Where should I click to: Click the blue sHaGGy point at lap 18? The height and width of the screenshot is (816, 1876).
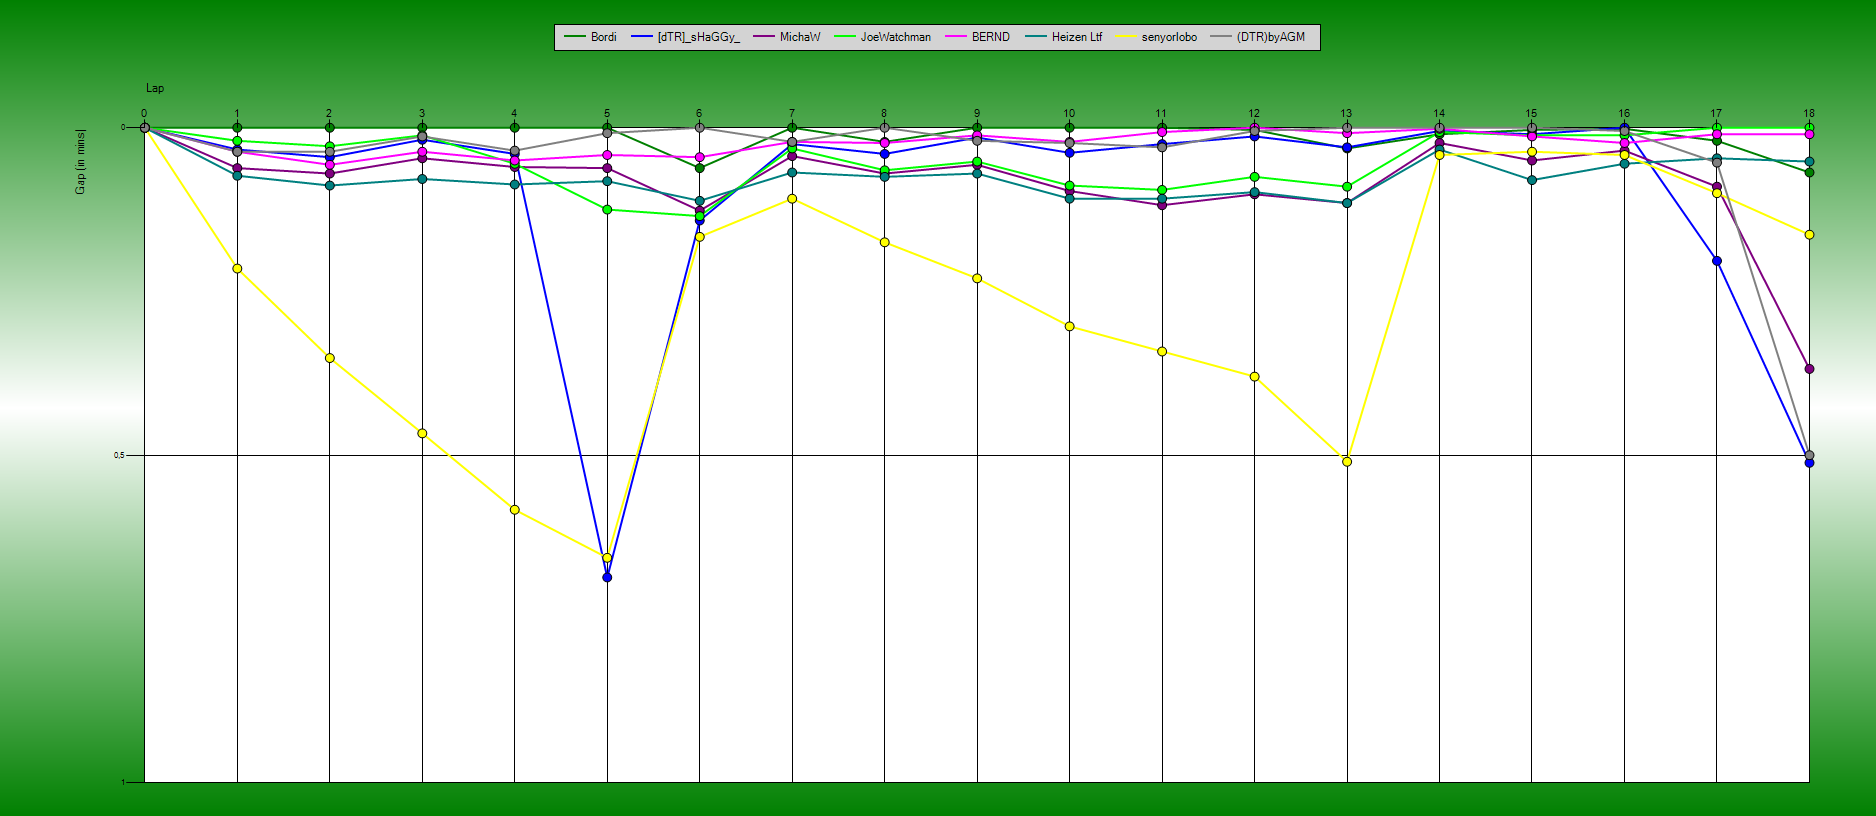[1809, 463]
